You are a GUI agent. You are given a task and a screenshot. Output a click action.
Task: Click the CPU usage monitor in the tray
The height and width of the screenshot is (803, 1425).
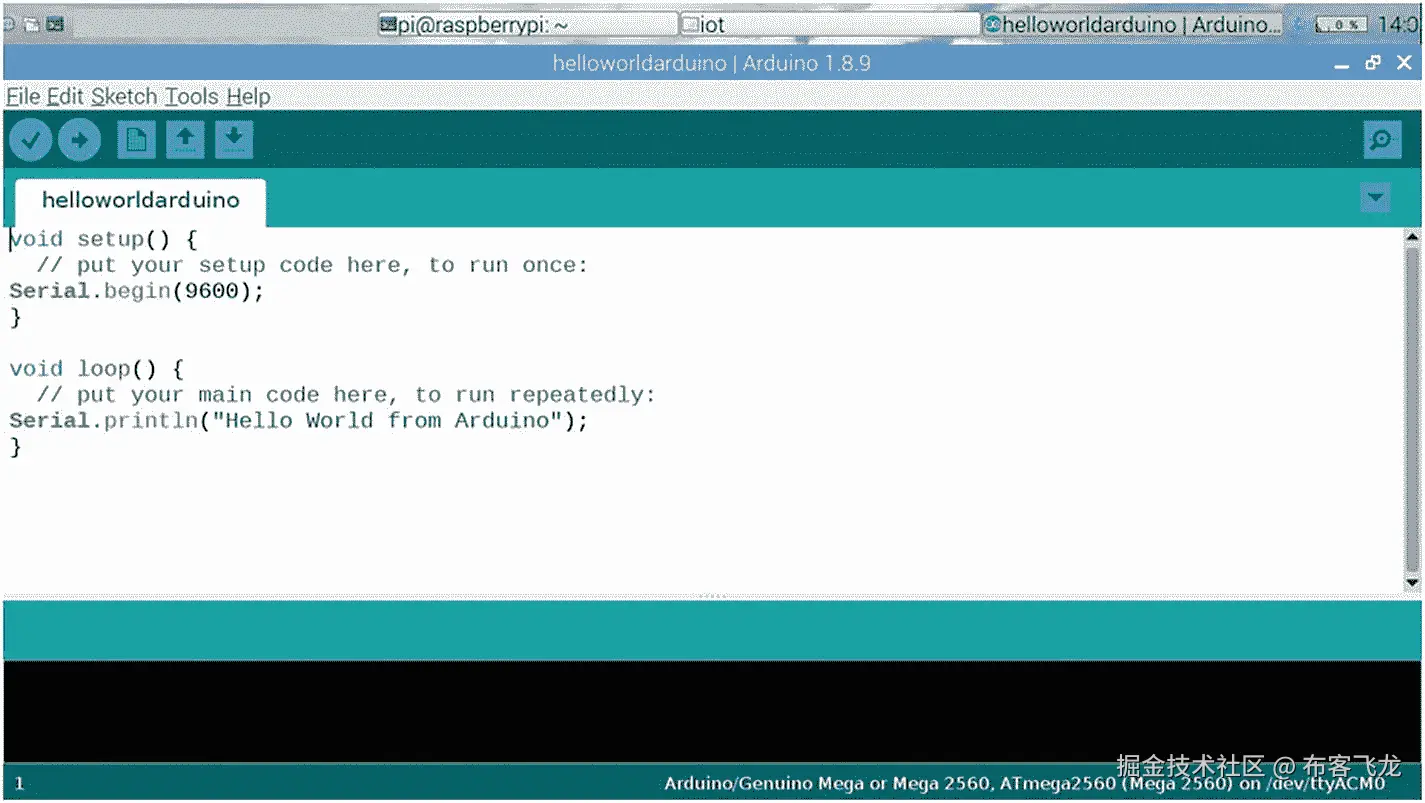[1339, 25]
